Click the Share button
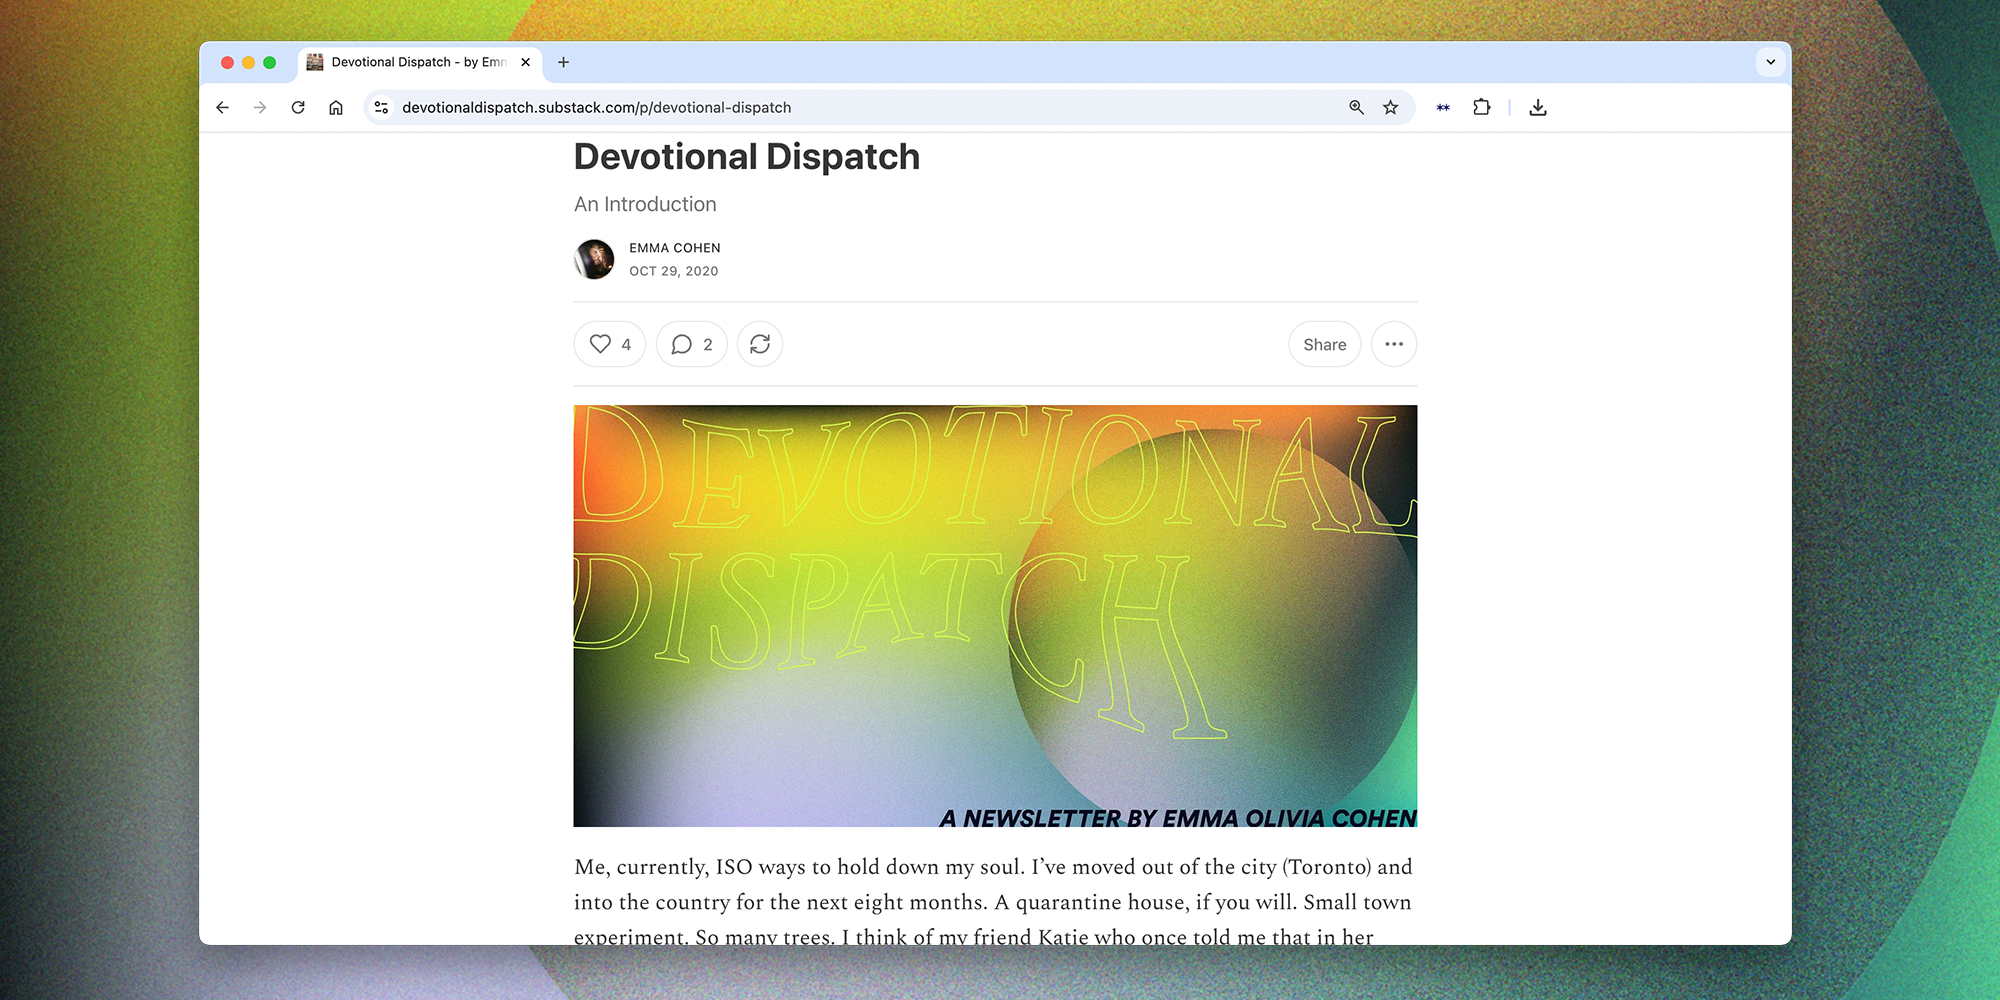 point(1324,344)
